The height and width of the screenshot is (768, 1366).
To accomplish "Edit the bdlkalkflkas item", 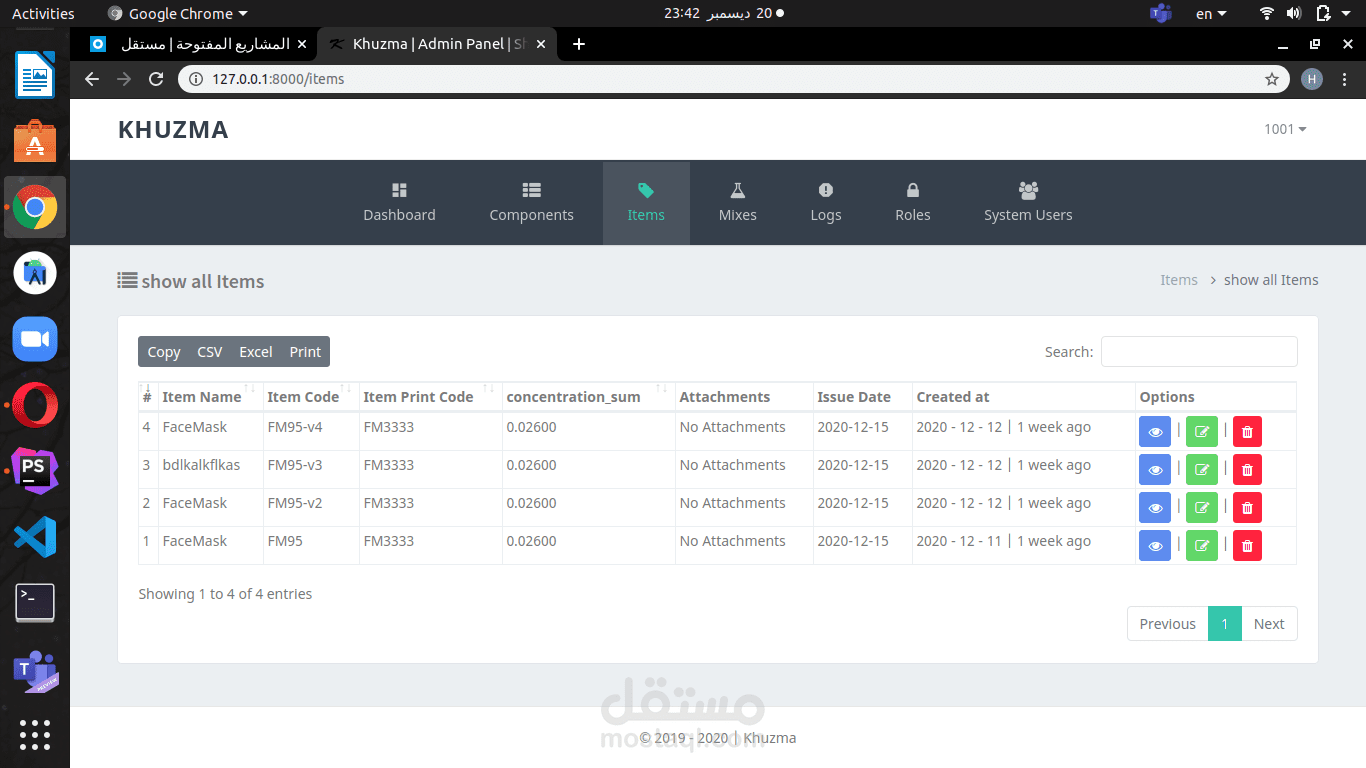I will click(1202, 470).
